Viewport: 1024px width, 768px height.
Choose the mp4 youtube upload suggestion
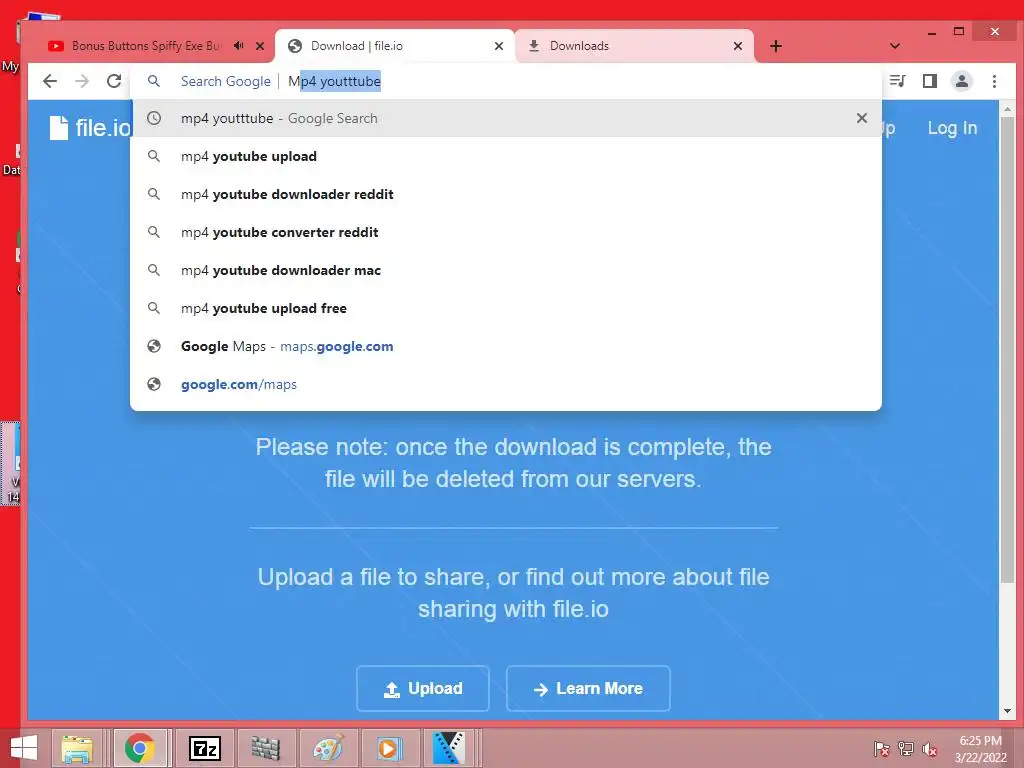(505, 156)
